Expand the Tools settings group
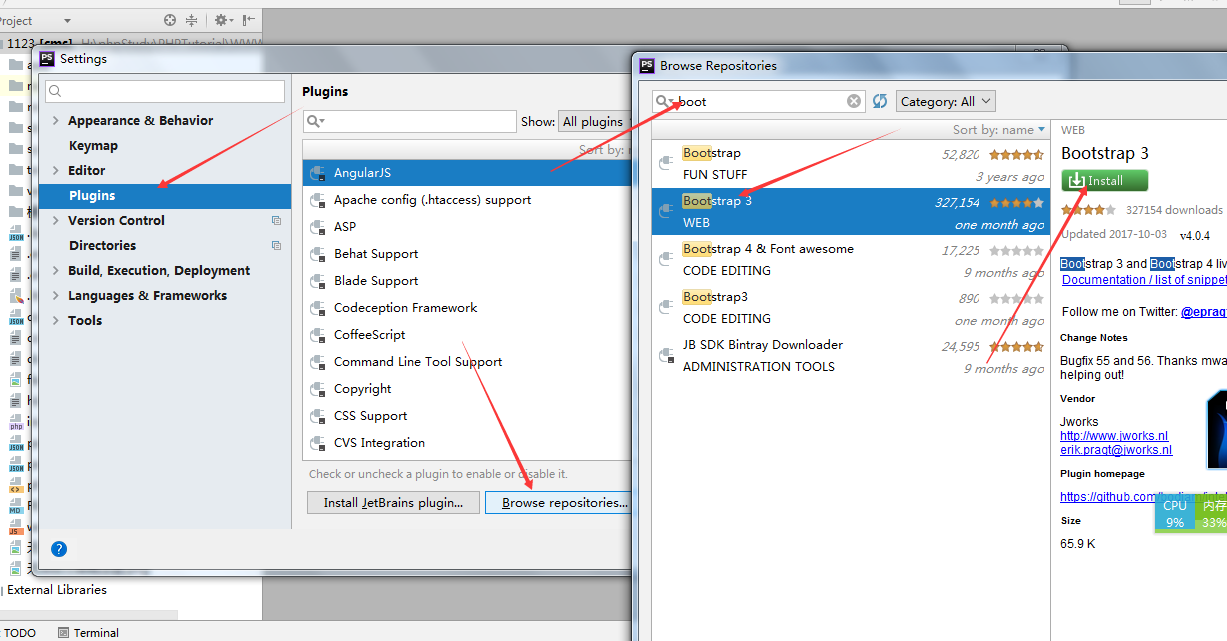The image size is (1227, 641). 55,320
